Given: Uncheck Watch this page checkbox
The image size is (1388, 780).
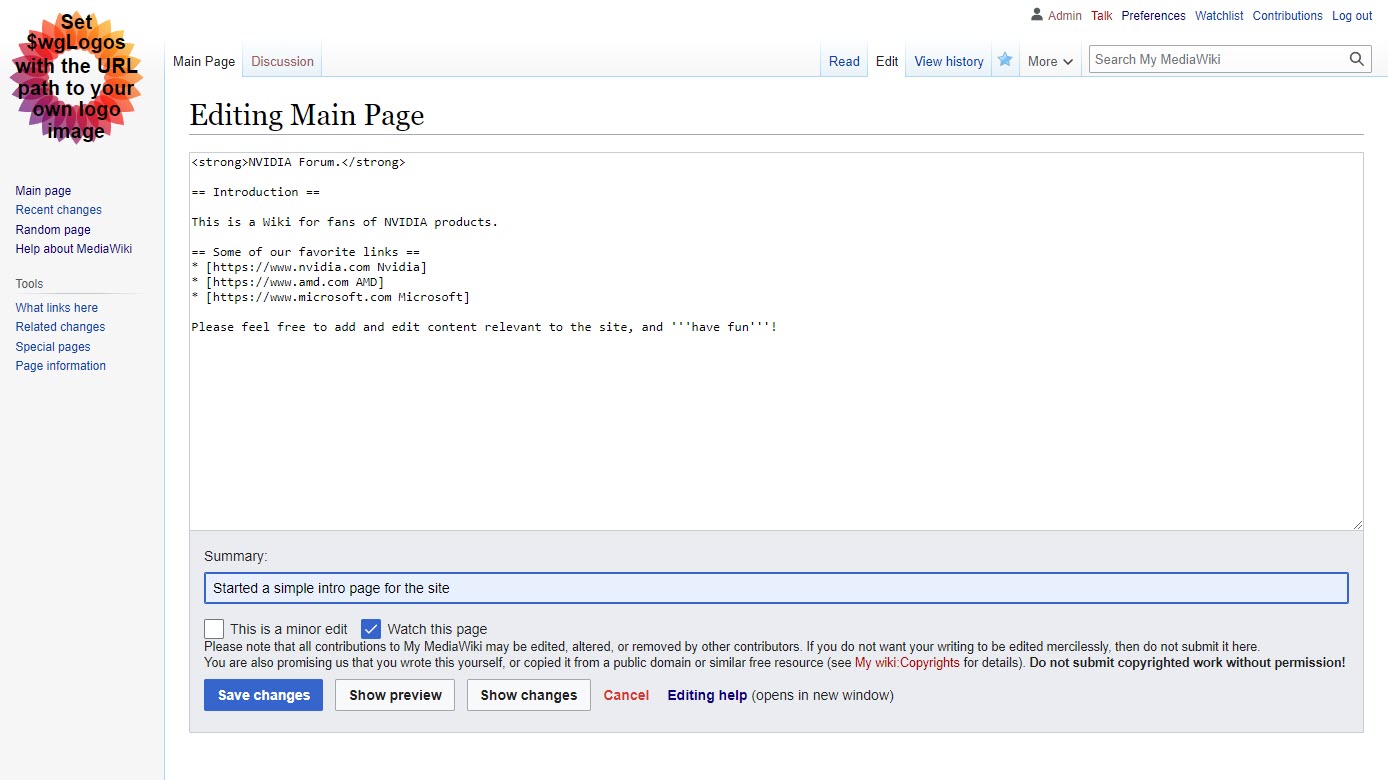Looking at the screenshot, I should 371,629.
